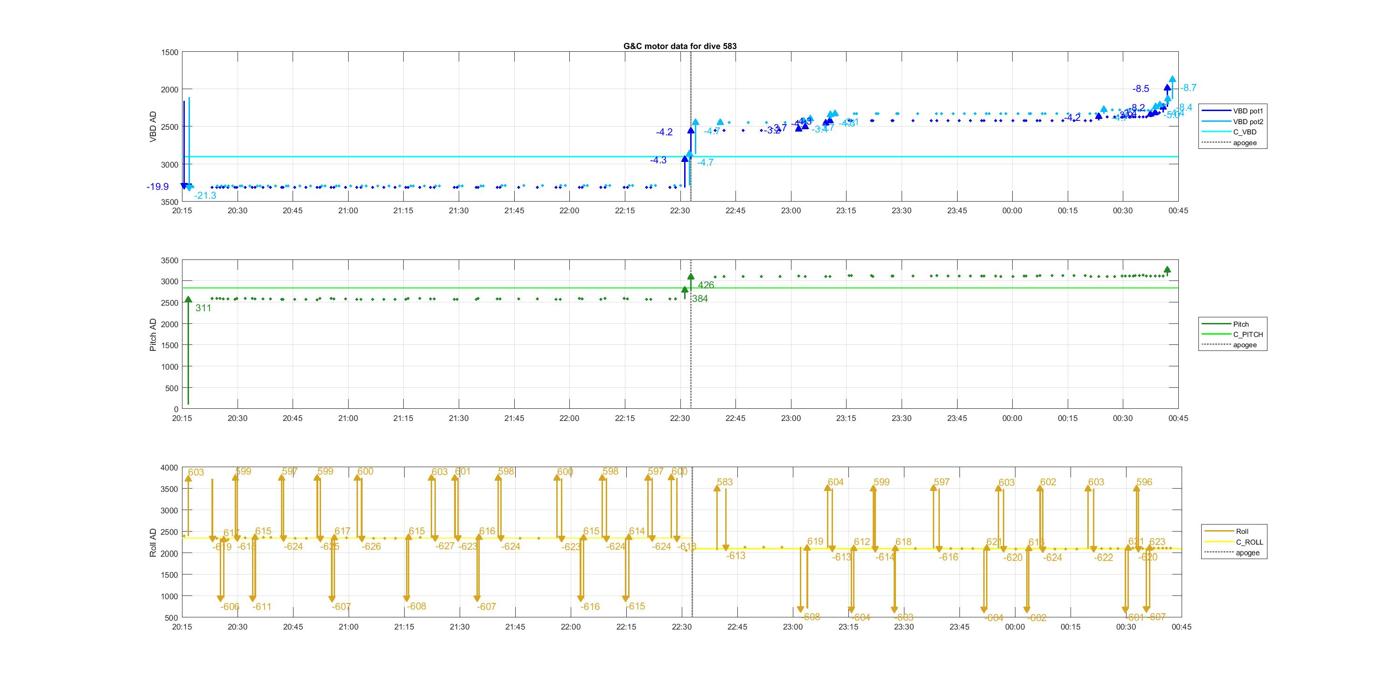
Task: Click the "20:15" tick on the Pitch plot
Action: 182,418
